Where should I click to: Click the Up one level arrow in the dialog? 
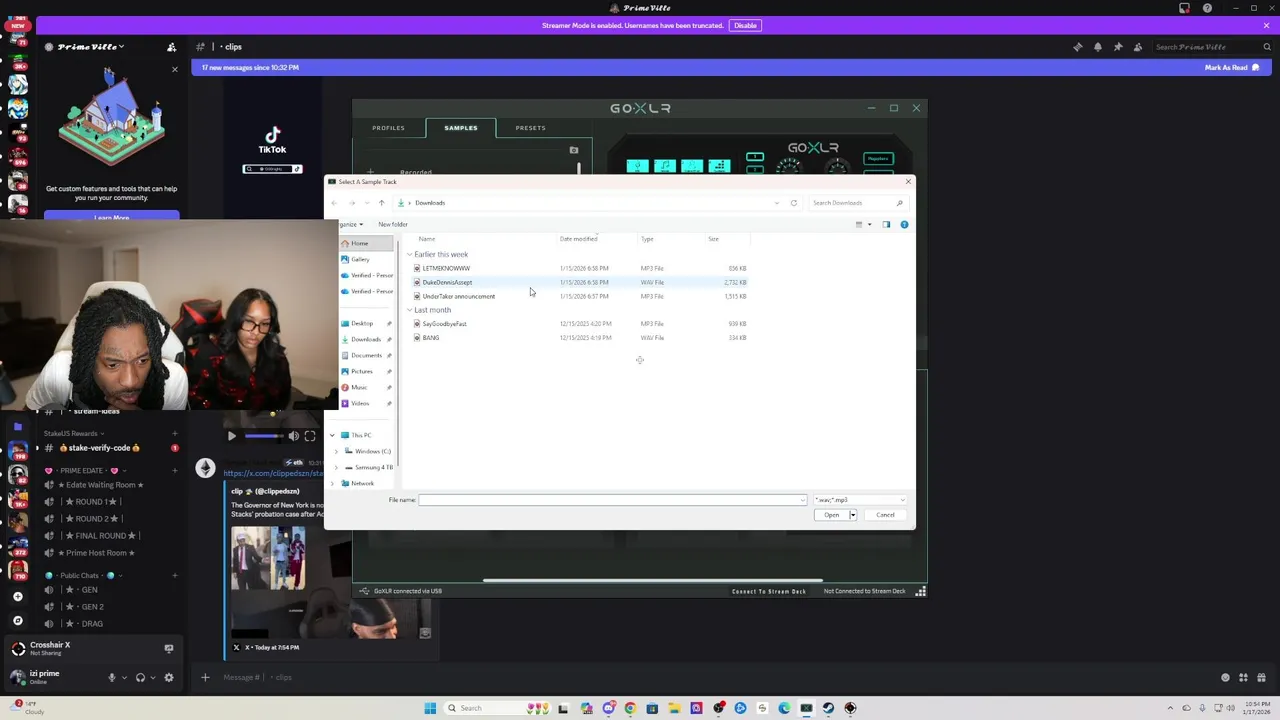tap(381, 203)
